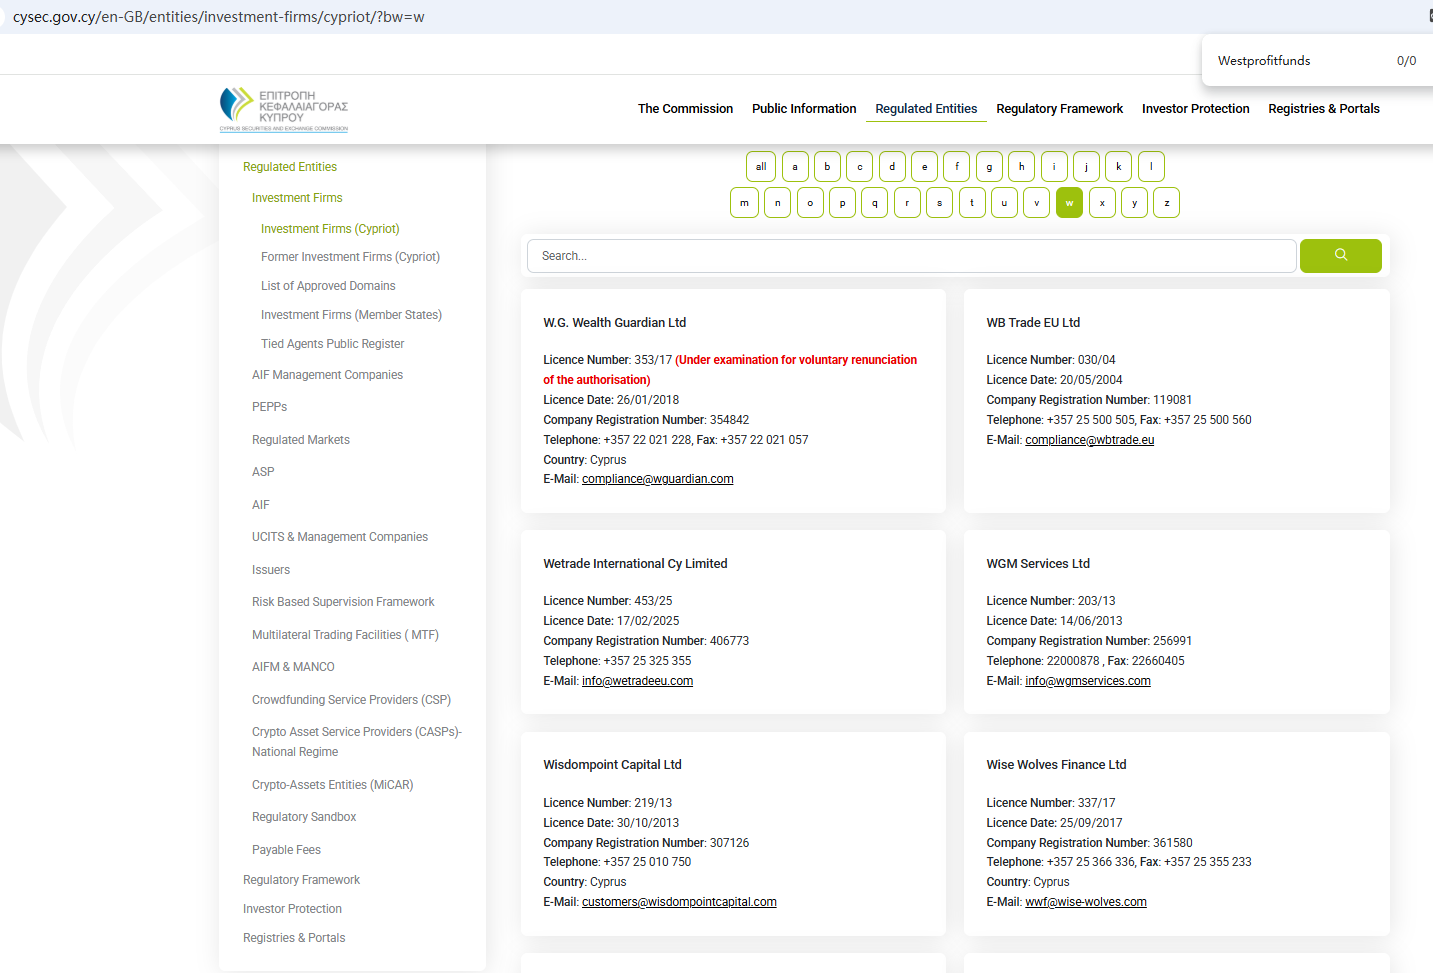Open Registries & Portals top menu
Viewport: 1433px width, 973px height.
pyautogui.click(x=1323, y=109)
